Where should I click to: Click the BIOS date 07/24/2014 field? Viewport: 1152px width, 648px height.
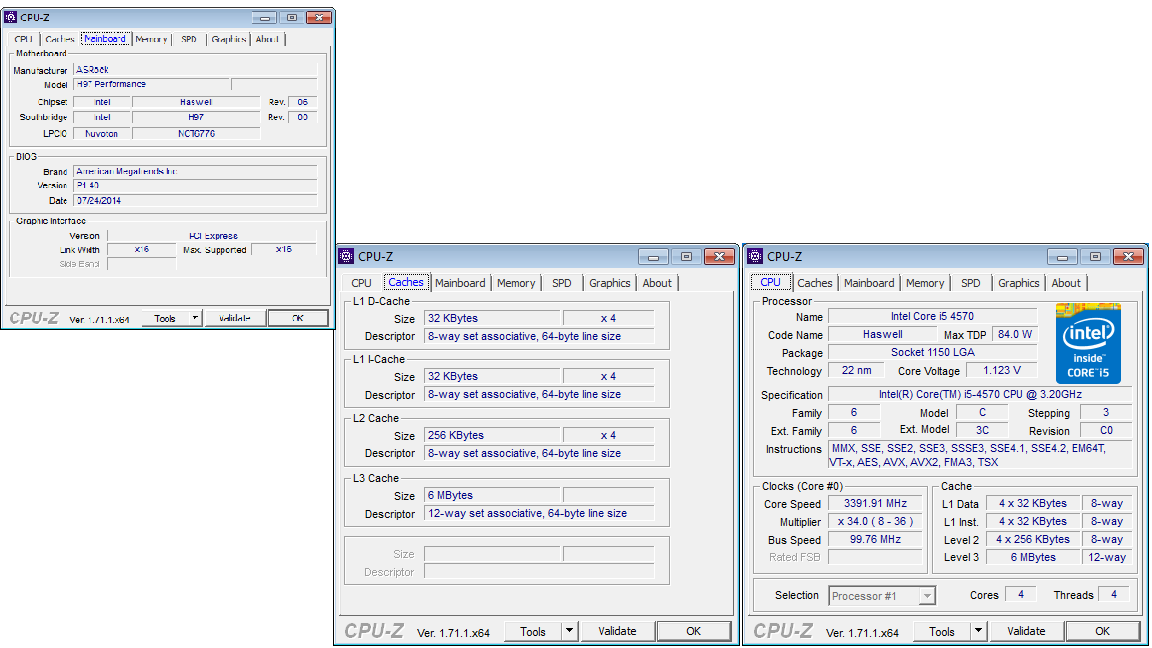(195, 201)
